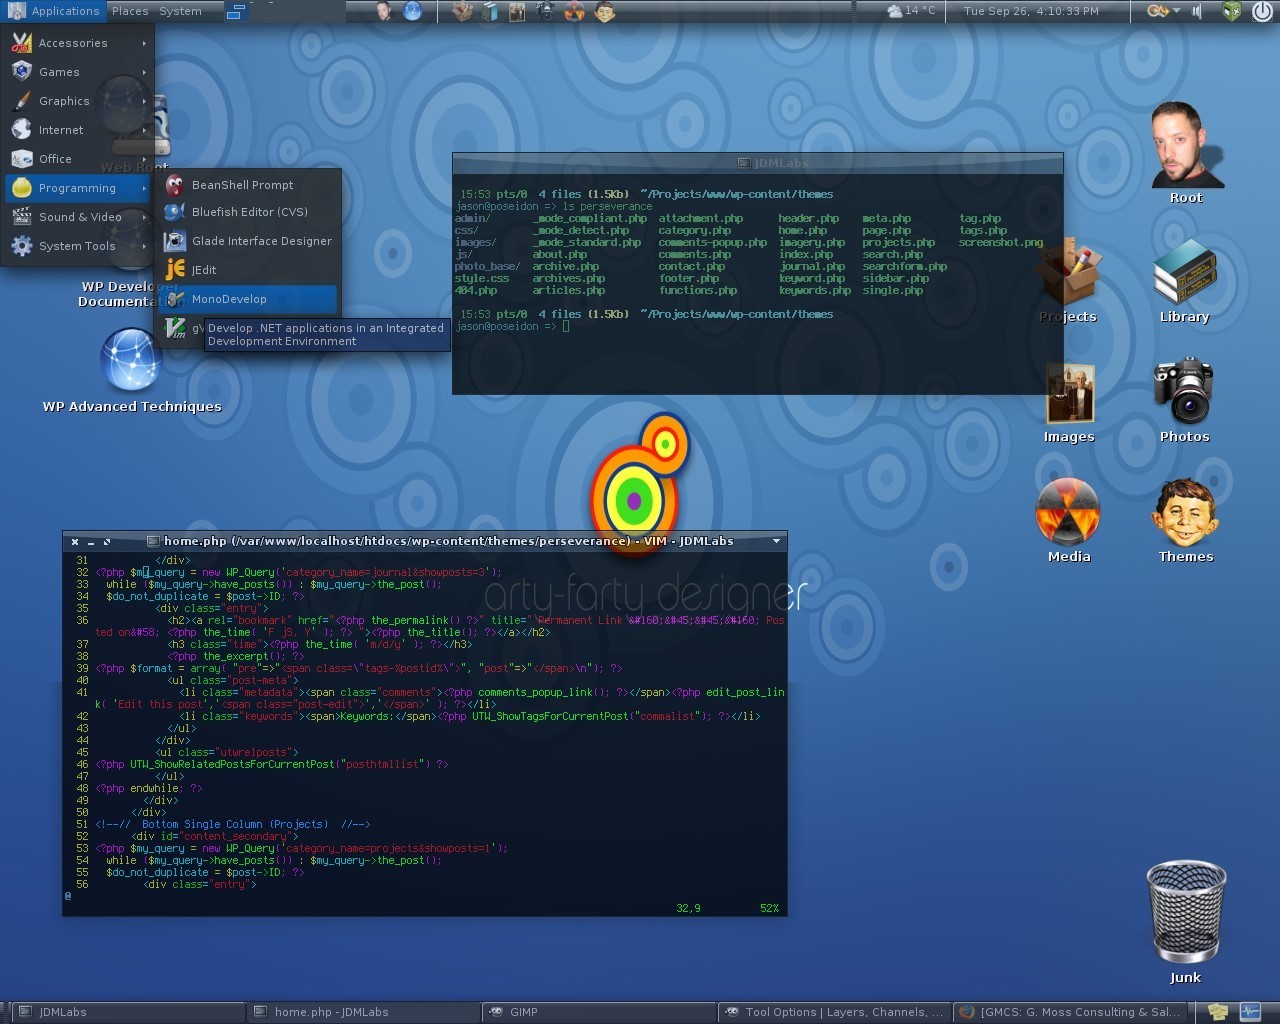
Task: Click functions.php in terminal listing
Action: 698,290
